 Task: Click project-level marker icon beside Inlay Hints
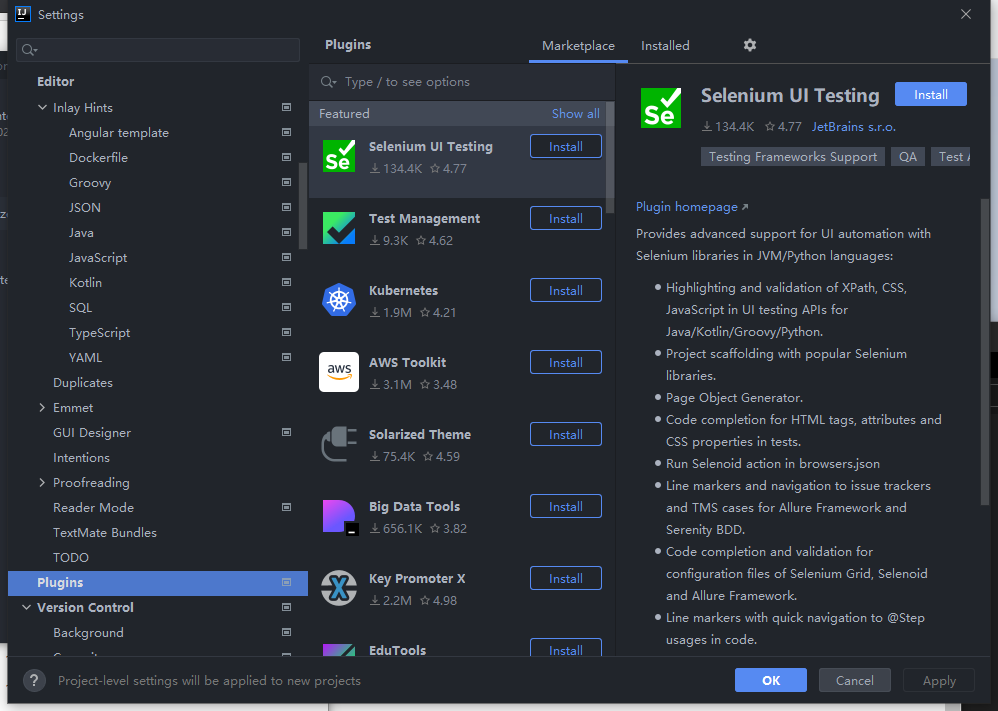[x=286, y=108]
